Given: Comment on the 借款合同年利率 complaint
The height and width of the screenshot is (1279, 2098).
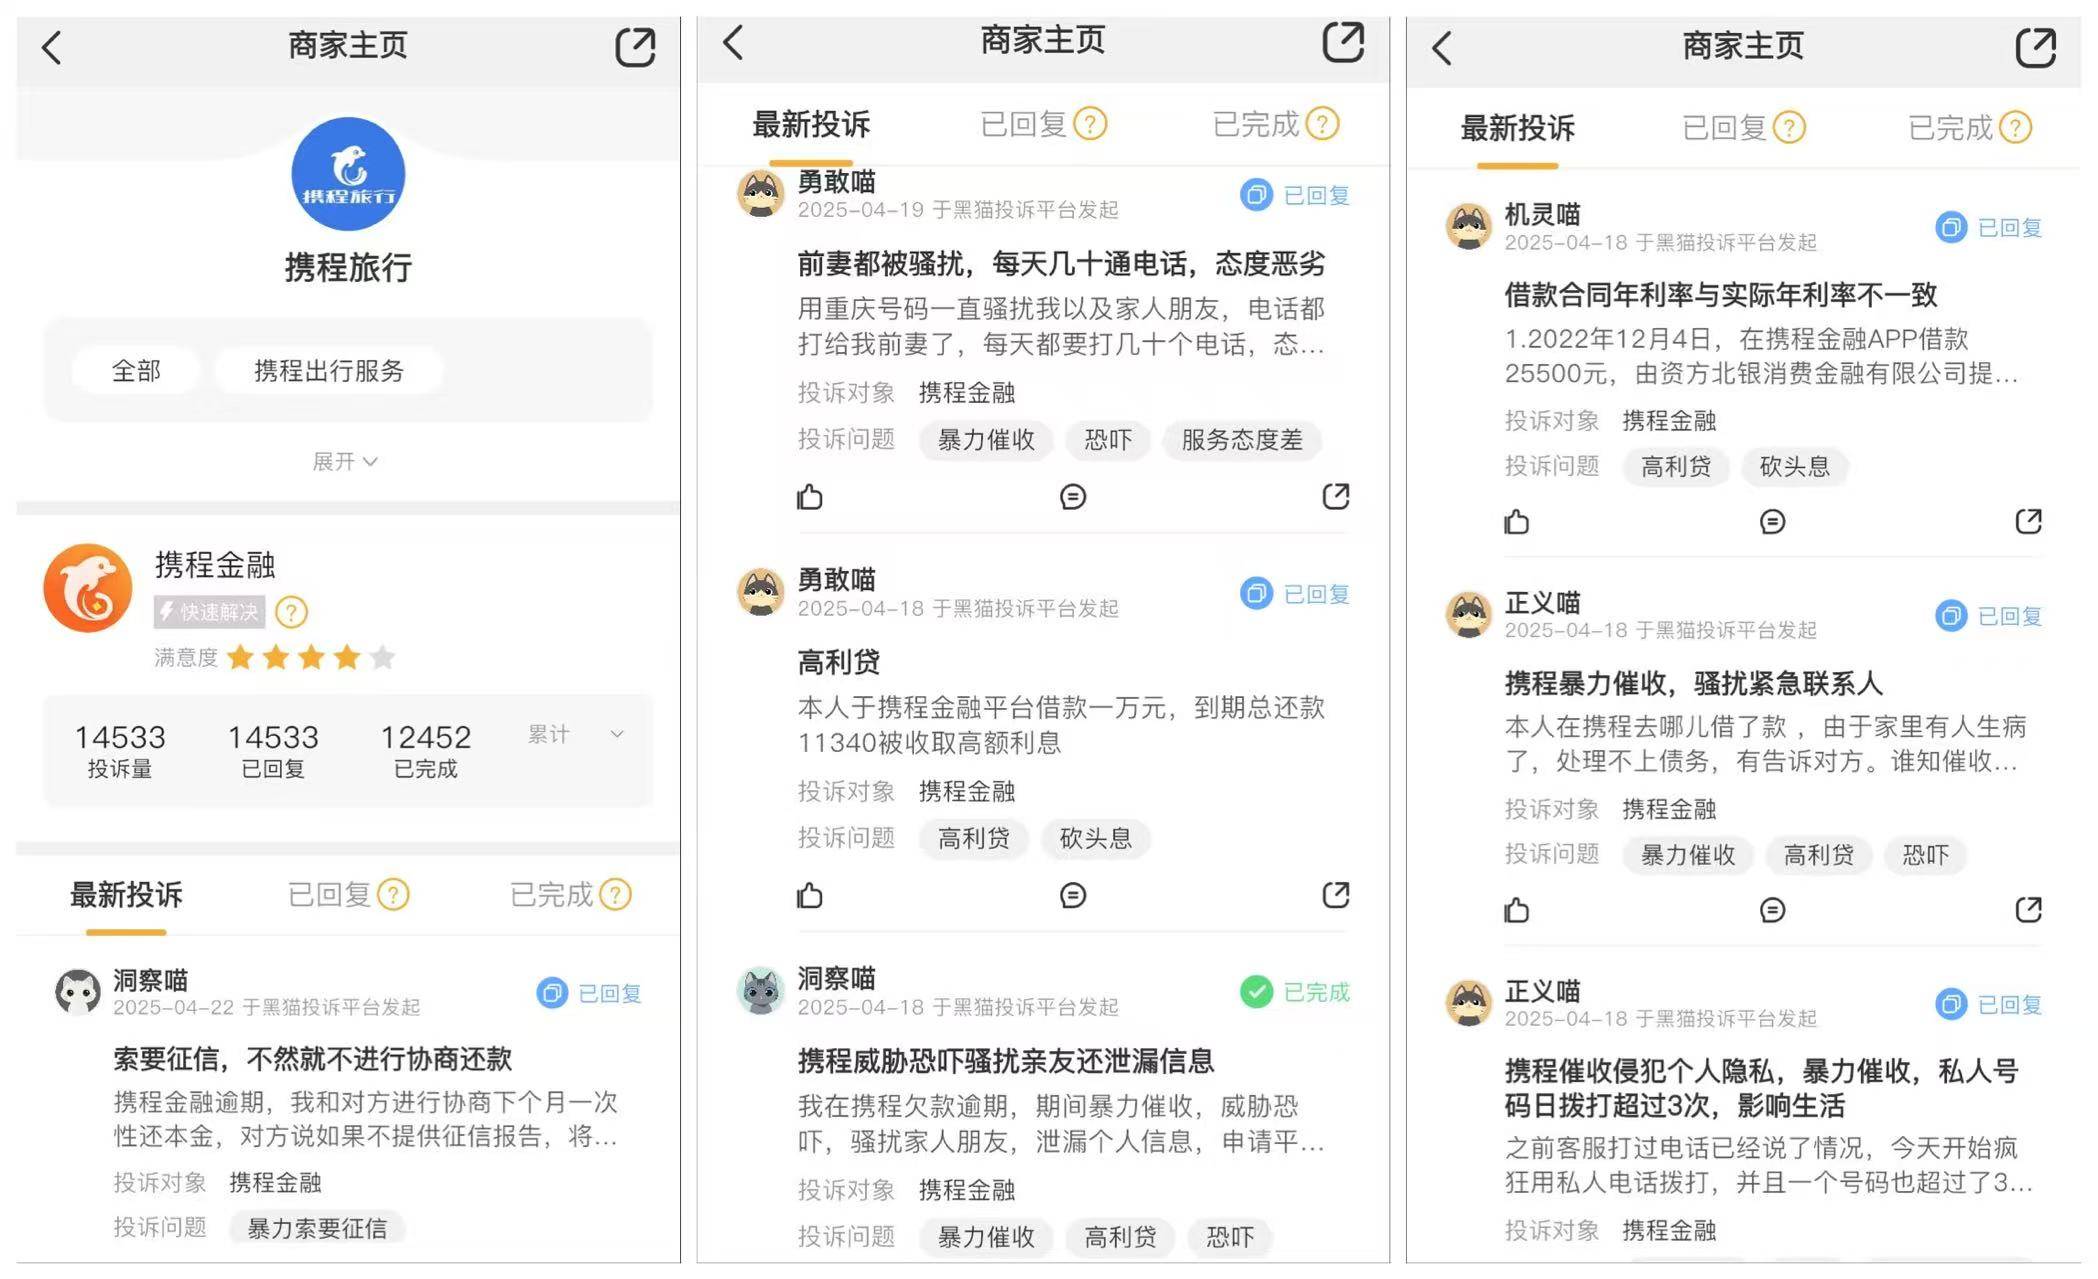Looking at the screenshot, I should (x=1772, y=521).
